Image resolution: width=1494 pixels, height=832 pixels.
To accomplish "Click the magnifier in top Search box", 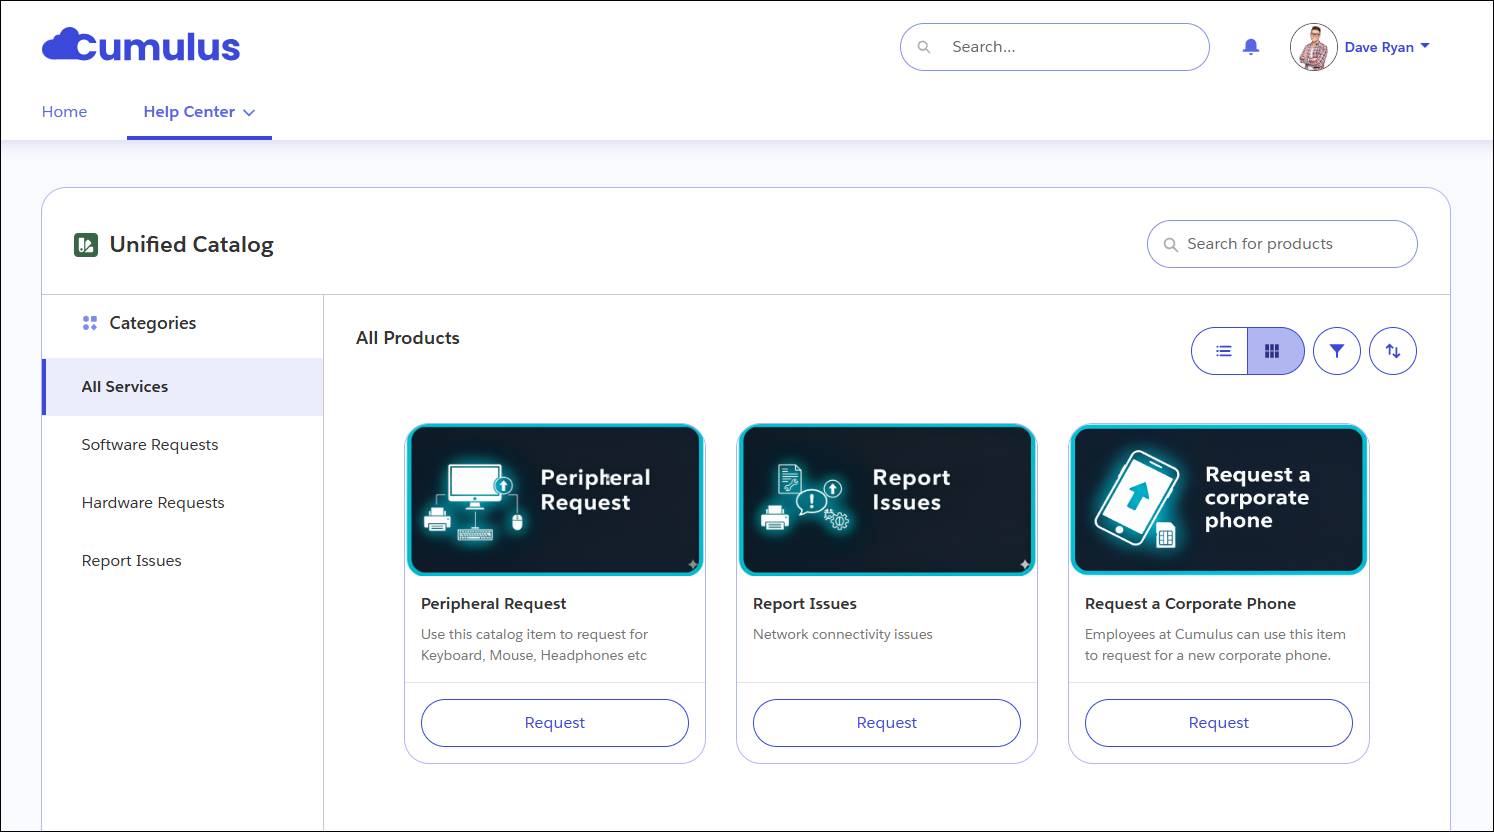I will (924, 47).
